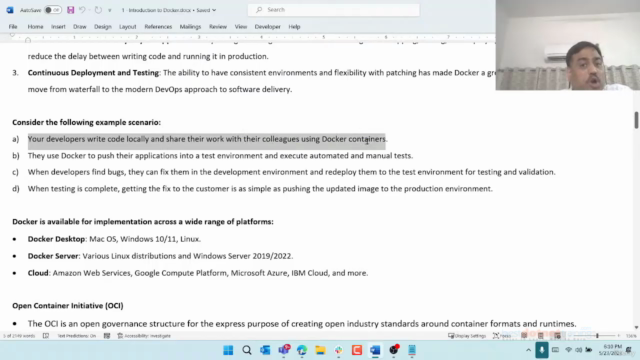Open Slack from the taskbar

click(x=339, y=350)
